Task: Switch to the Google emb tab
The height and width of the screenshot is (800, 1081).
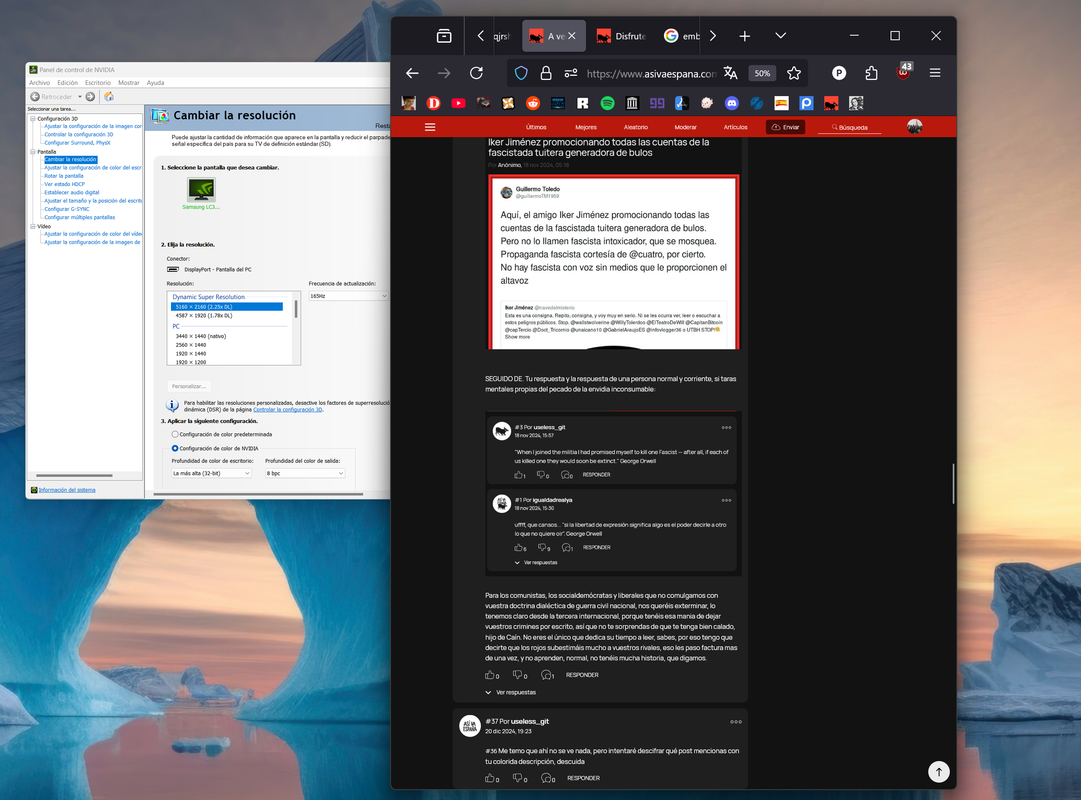Action: pos(683,36)
